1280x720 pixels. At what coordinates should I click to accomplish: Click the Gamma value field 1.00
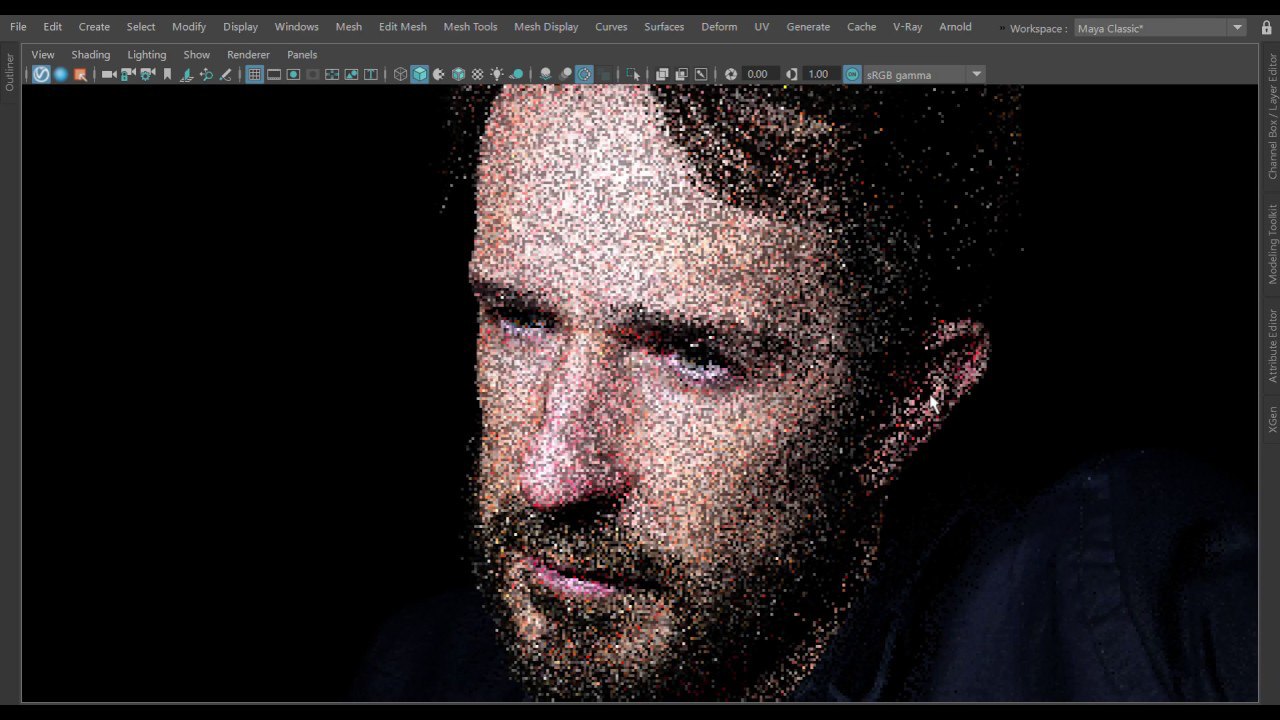click(820, 74)
